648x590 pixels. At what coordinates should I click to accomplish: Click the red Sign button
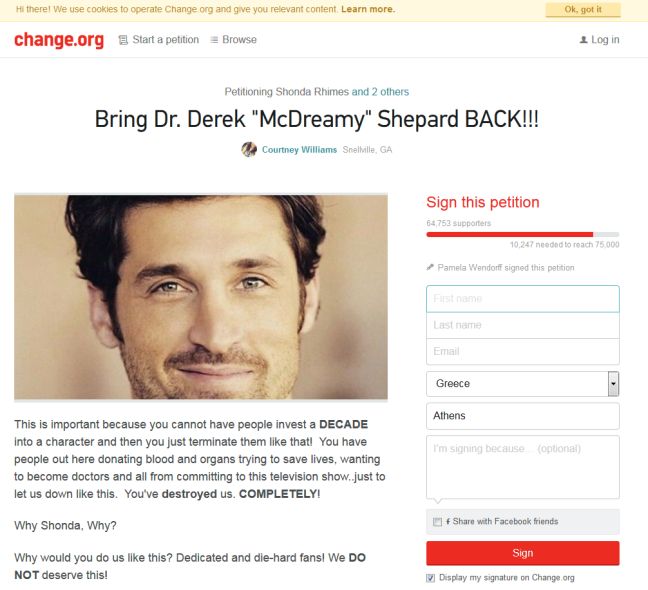pyautogui.click(x=522, y=553)
